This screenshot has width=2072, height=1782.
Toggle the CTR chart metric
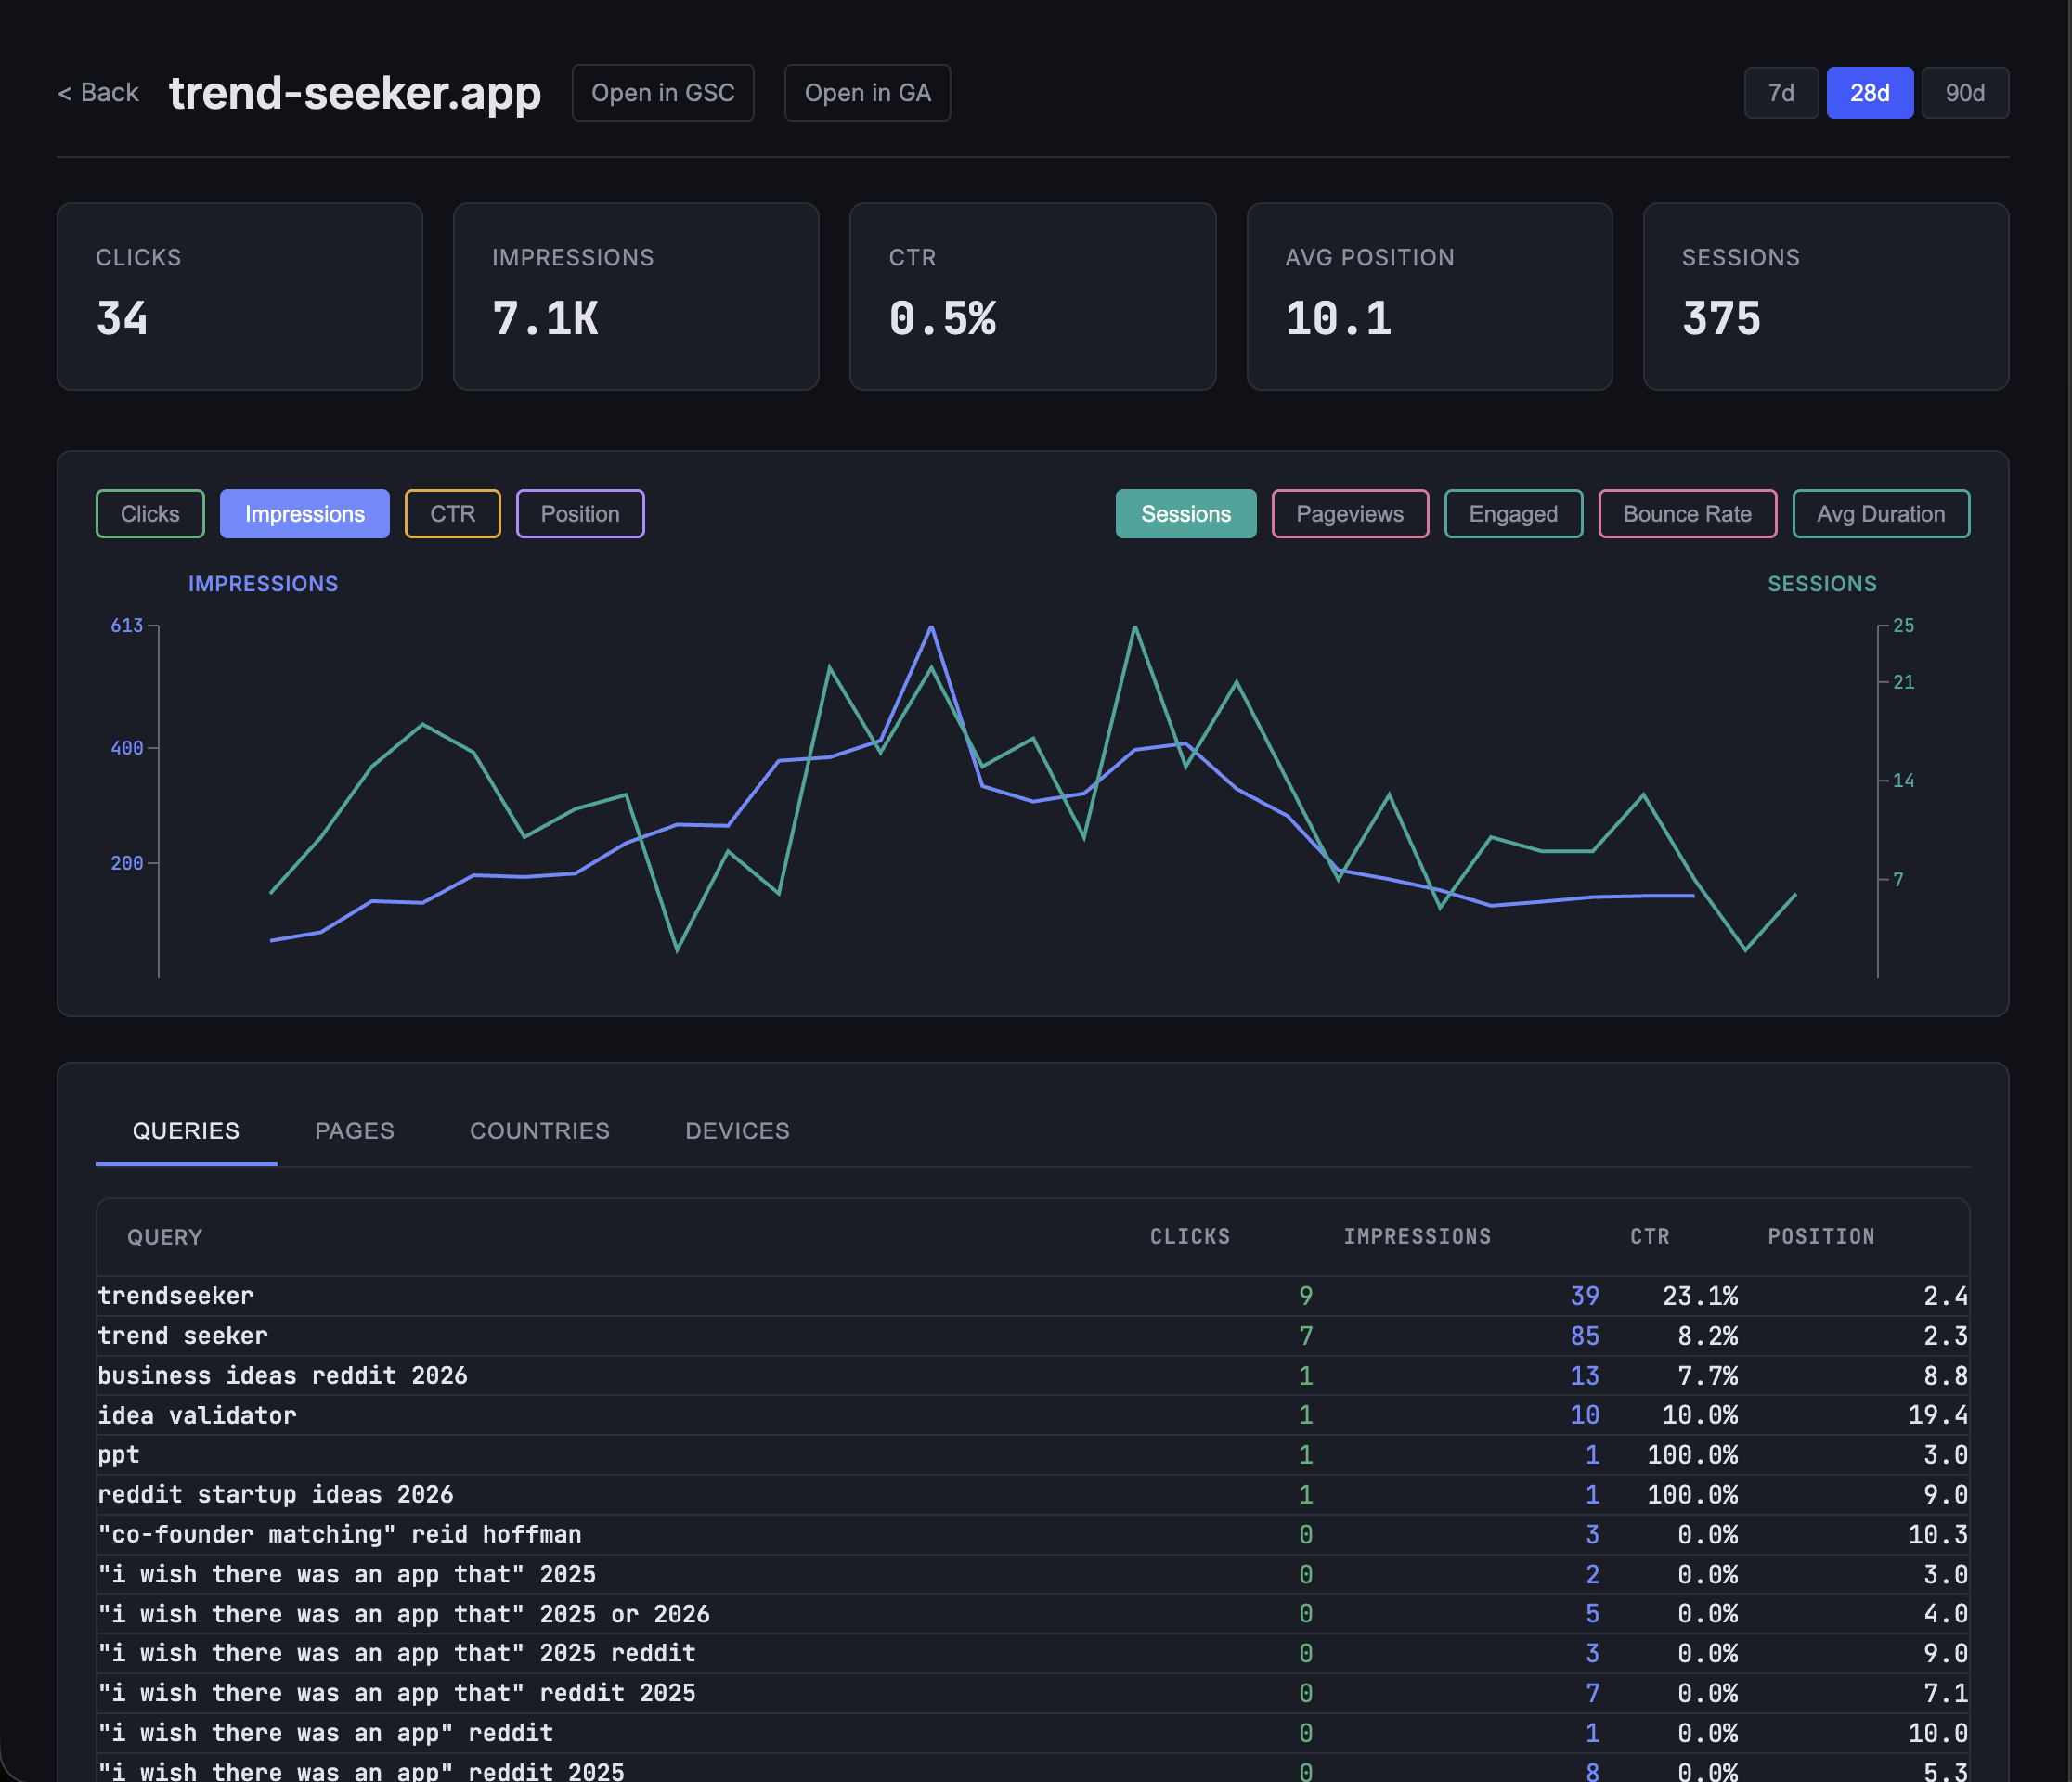click(452, 514)
